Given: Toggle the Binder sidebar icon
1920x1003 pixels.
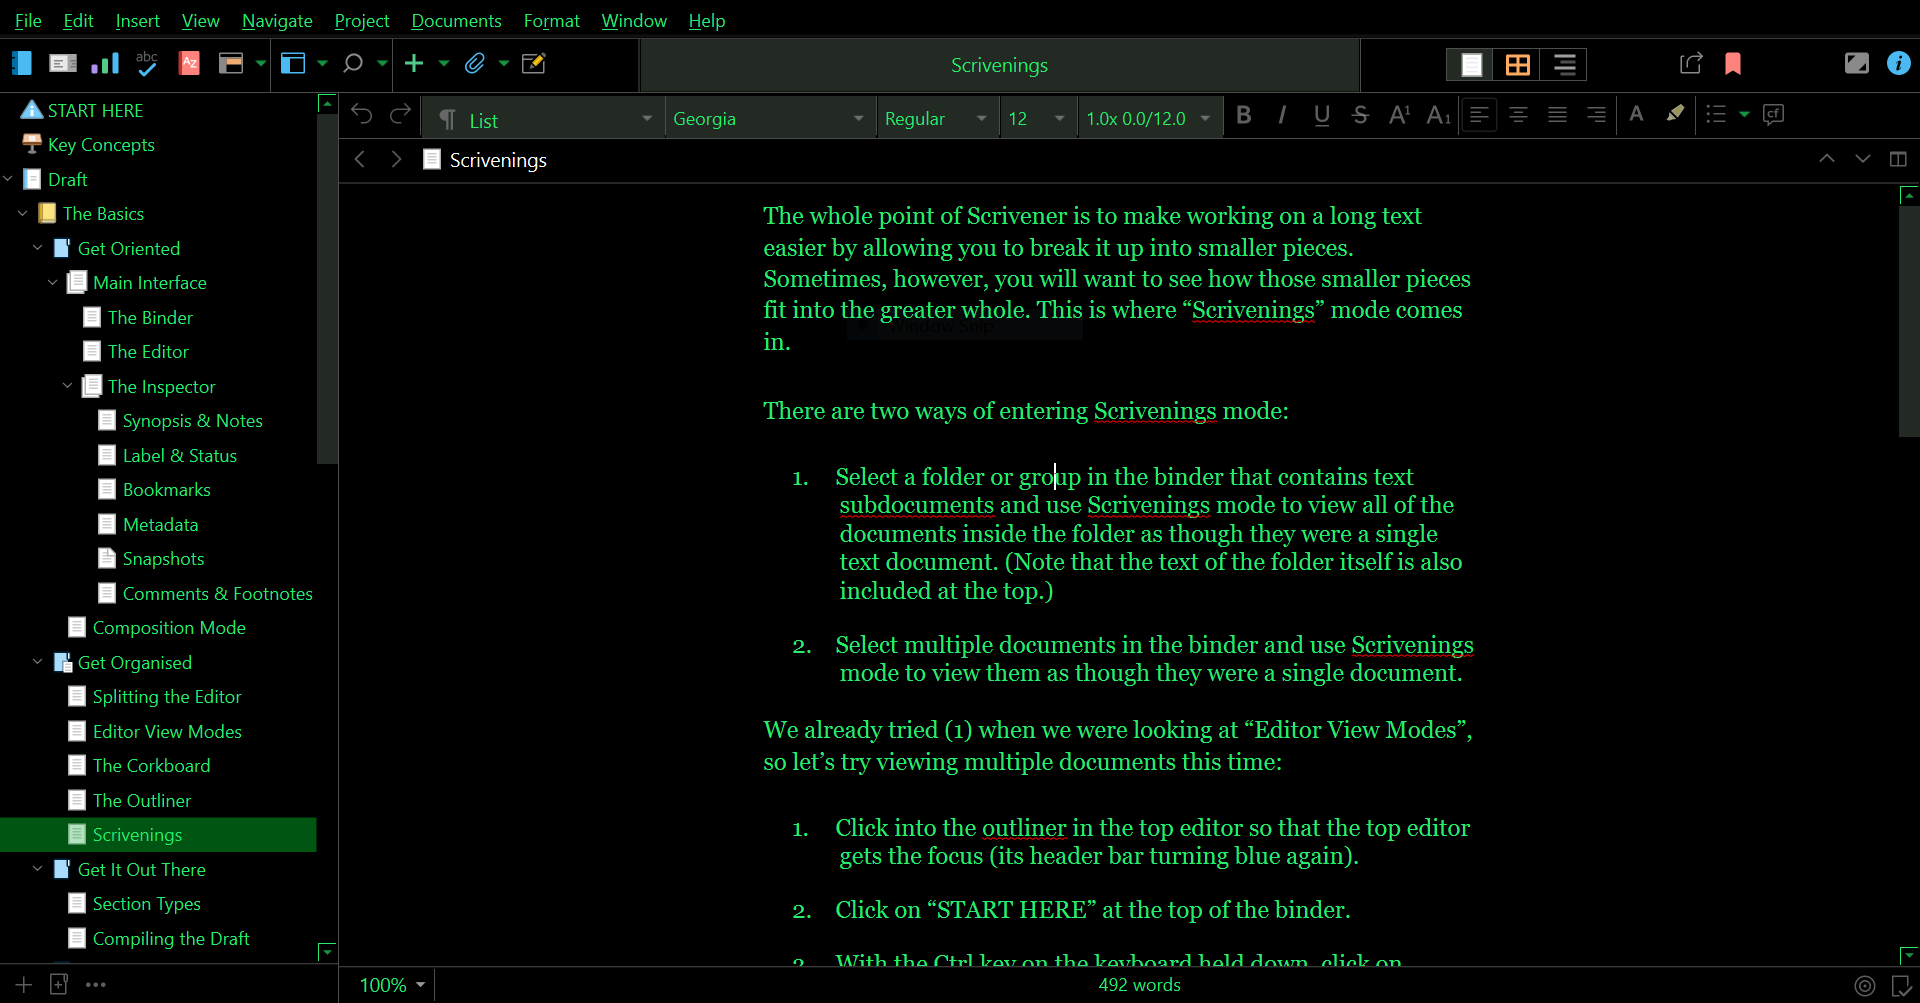Looking at the screenshot, I should 21,64.
